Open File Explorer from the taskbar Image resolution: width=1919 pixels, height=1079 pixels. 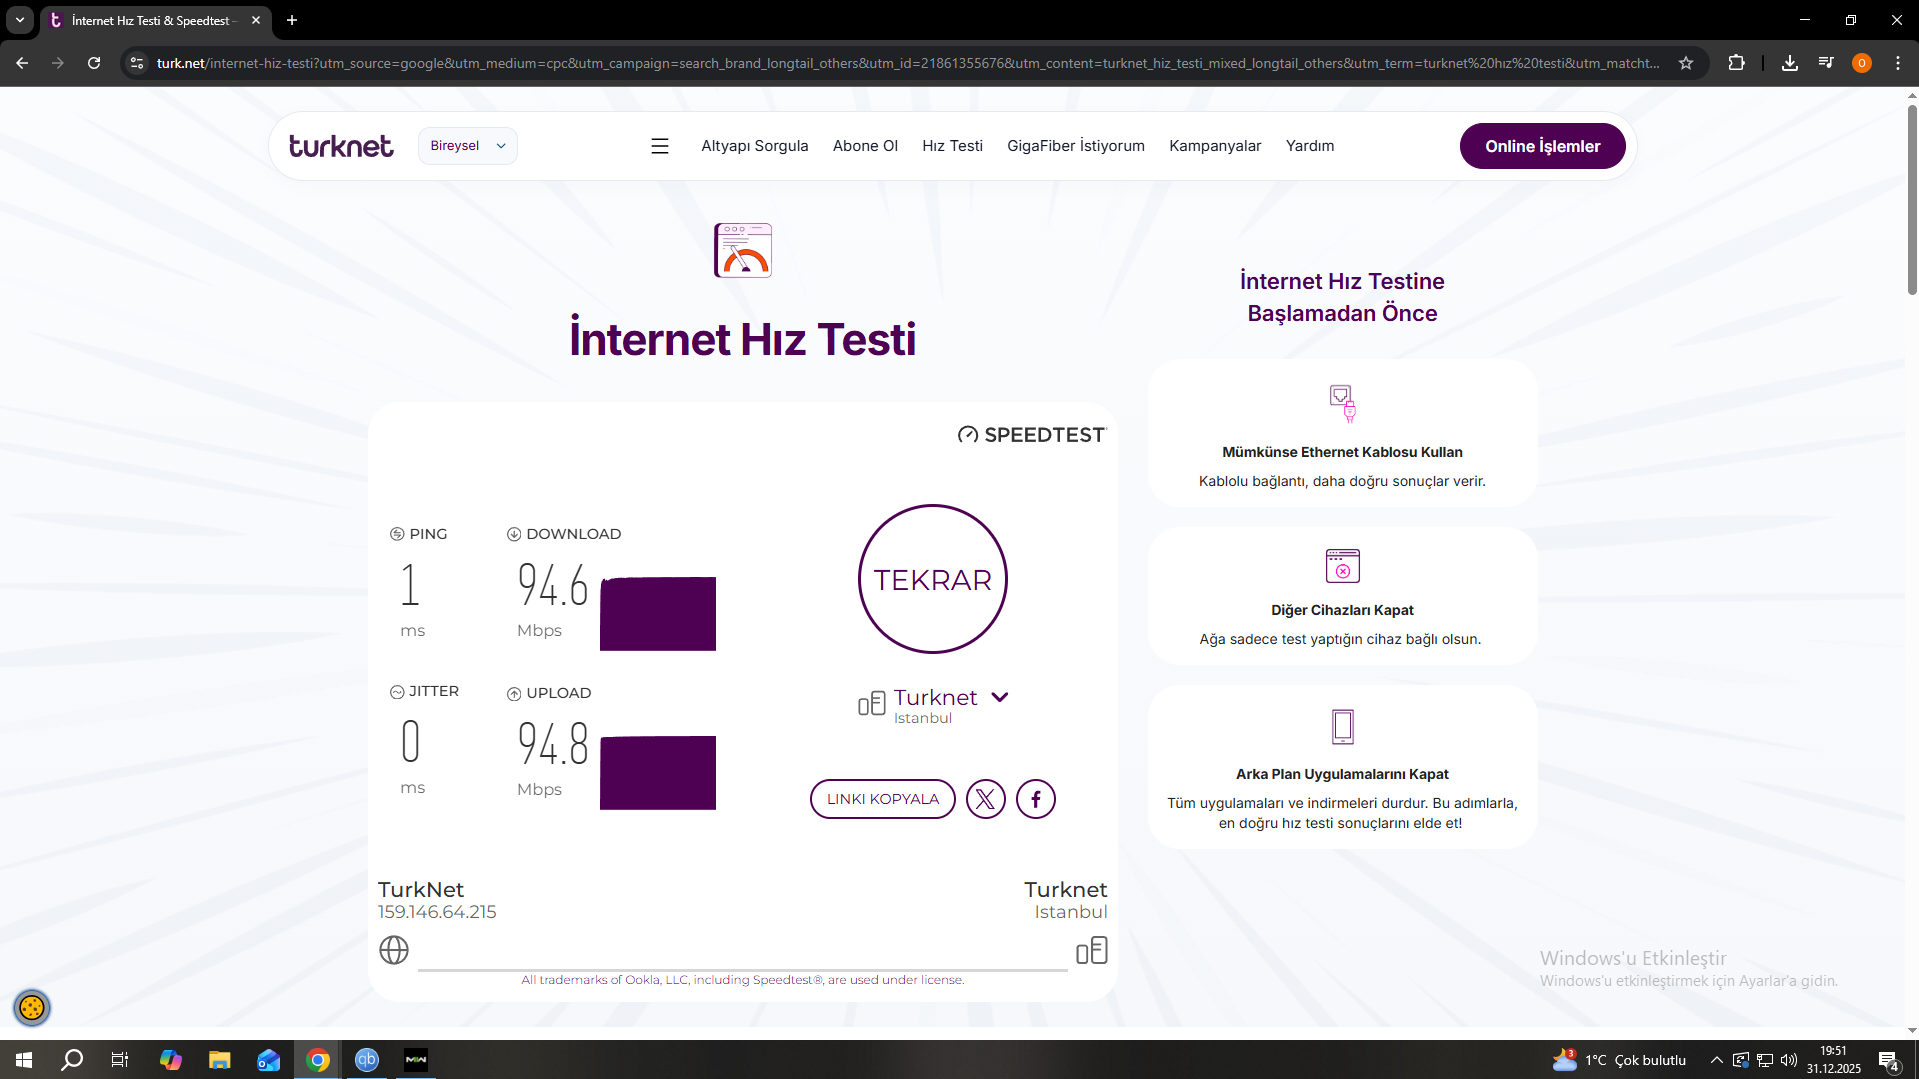click(219, 1060)
